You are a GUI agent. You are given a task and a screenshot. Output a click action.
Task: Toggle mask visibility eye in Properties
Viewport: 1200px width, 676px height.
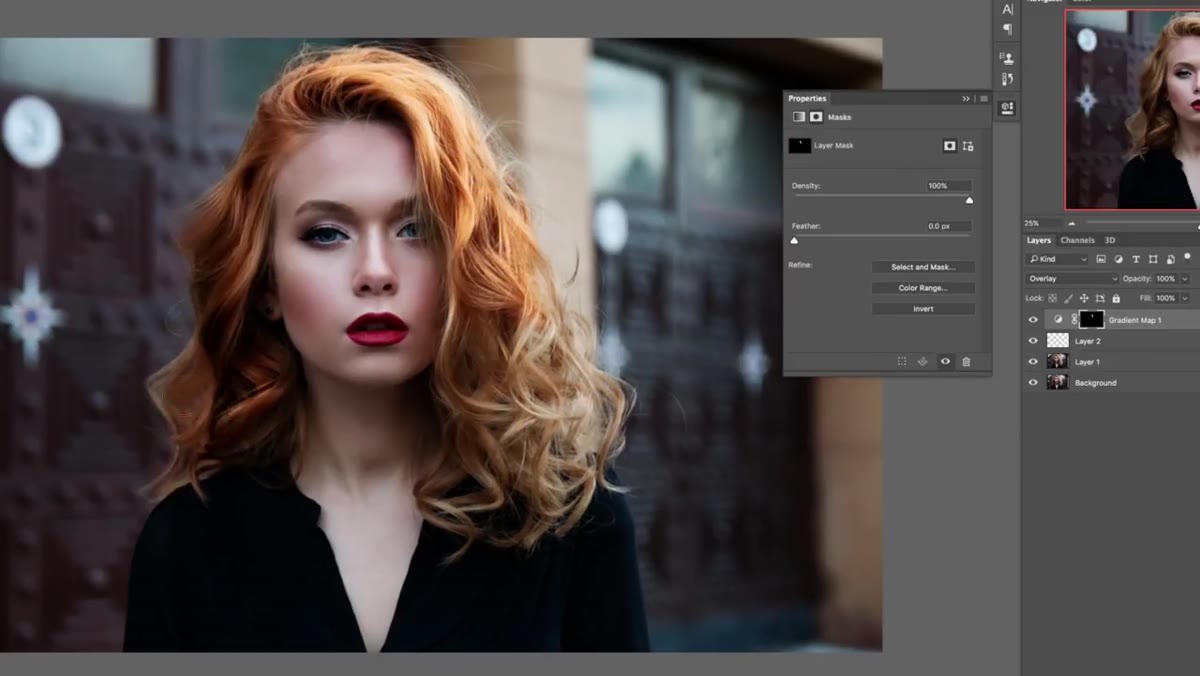[x=945, y=361]
